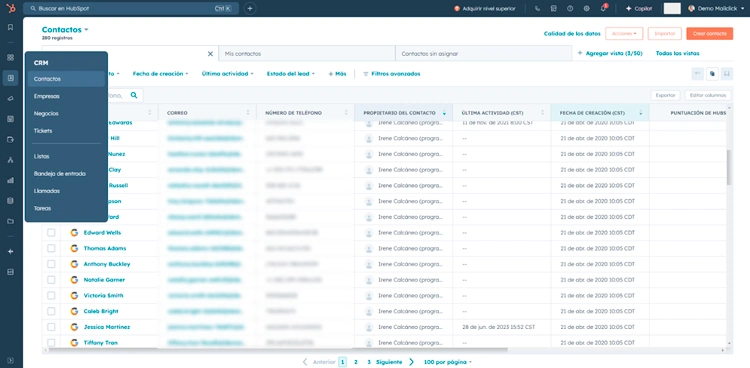The image size is (750, 368).
Task: Select the Natalie Garner row checkbox
Action: pos(51,280)
